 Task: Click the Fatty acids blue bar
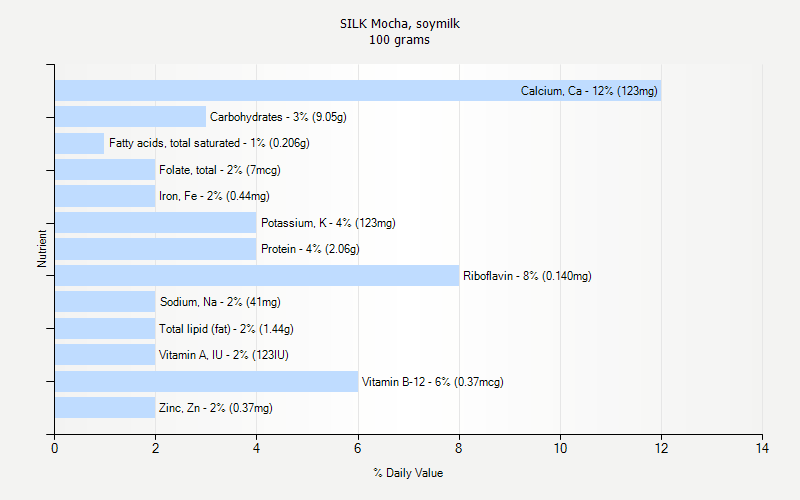pos(80,143)
